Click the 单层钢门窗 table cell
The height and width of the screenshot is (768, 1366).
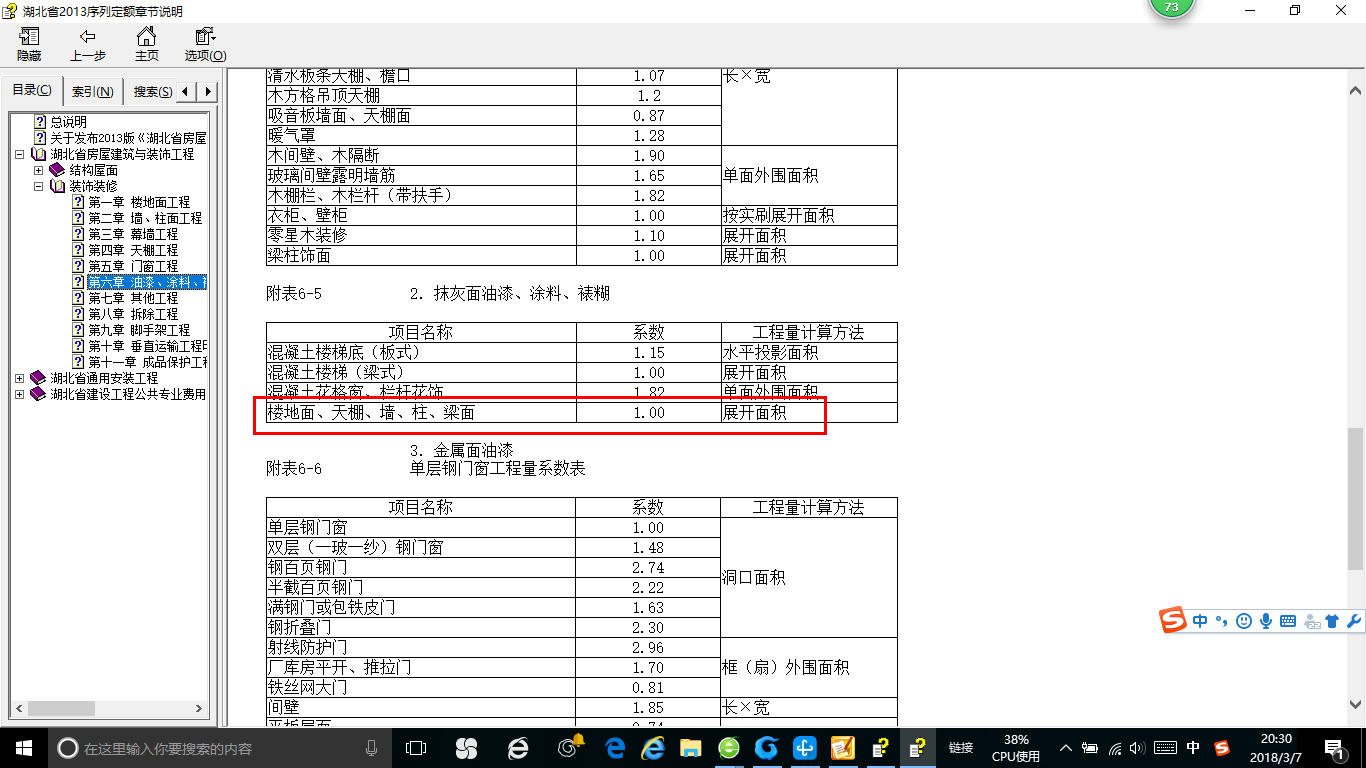tap(421, 527)
